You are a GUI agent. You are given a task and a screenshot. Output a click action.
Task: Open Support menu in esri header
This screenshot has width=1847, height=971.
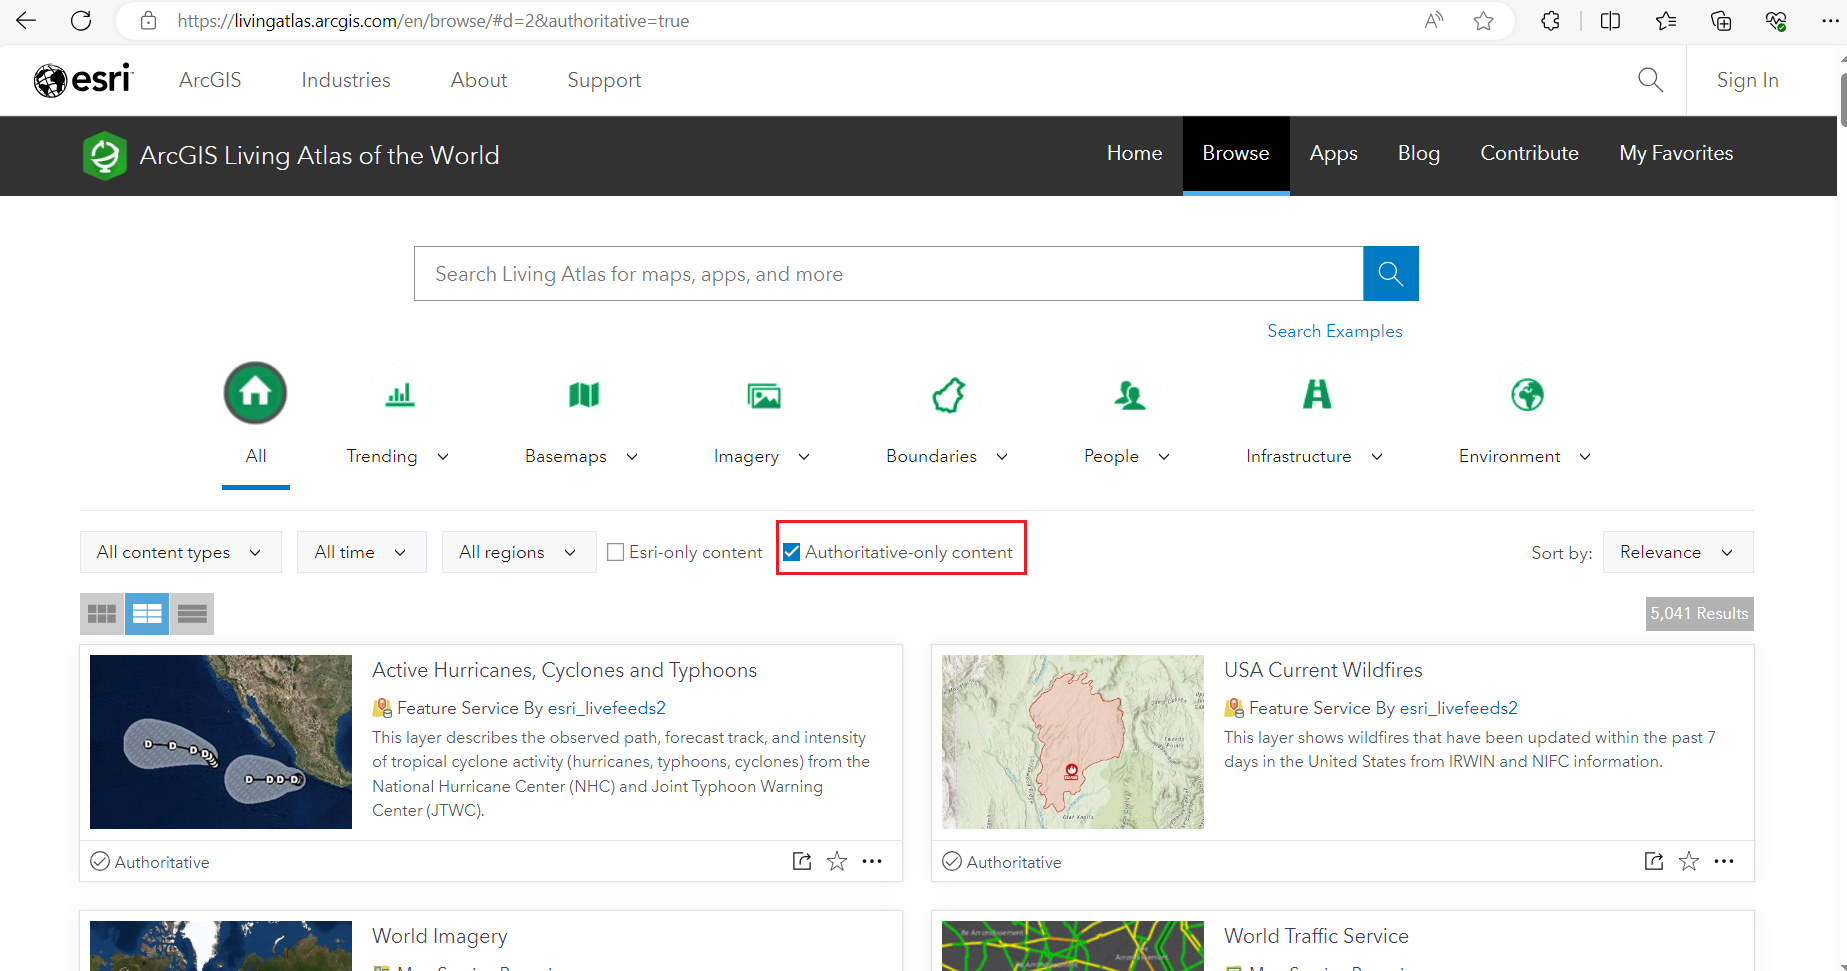pos(604,80)
